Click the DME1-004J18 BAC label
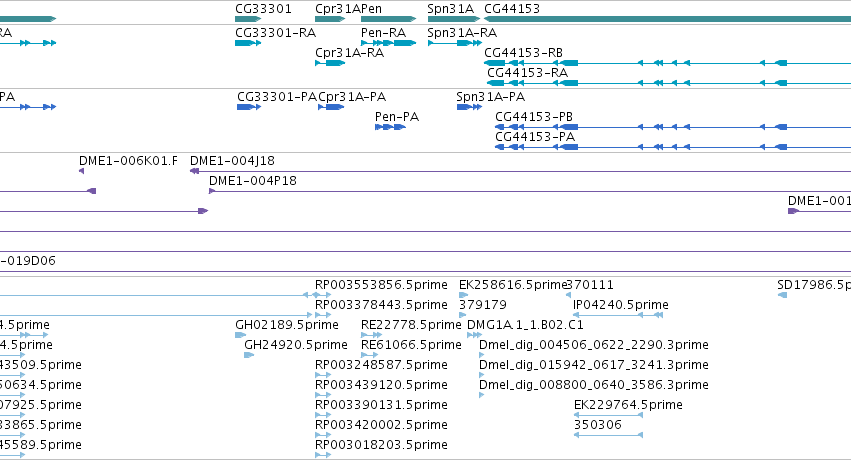The width and height of the screenshot is (851, 460). (232, 161)
